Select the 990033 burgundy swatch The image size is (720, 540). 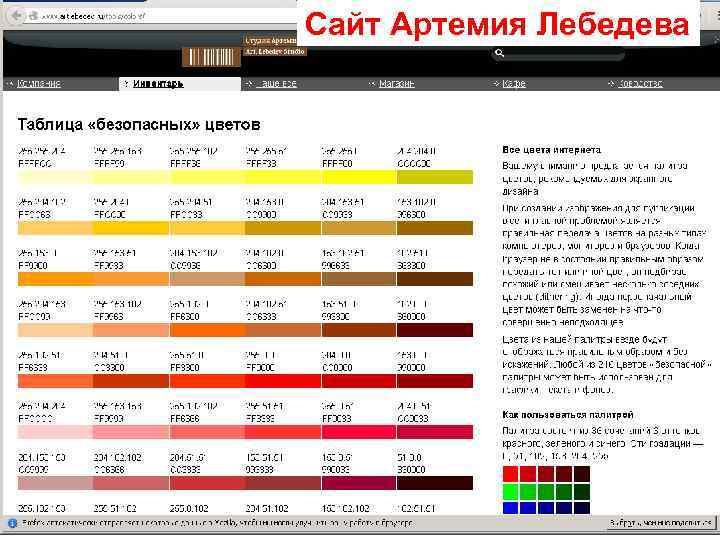[x=359, y=483]
